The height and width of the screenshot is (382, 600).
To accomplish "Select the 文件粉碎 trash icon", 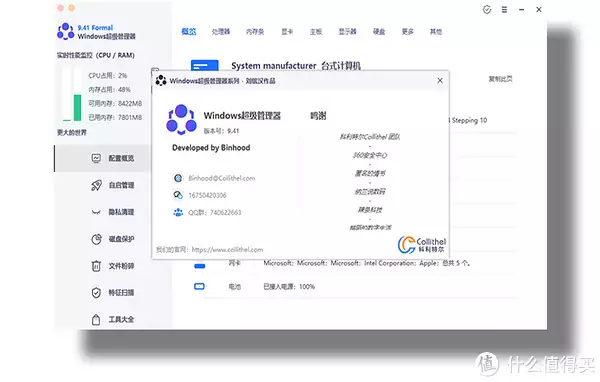I will coord(96,266).
